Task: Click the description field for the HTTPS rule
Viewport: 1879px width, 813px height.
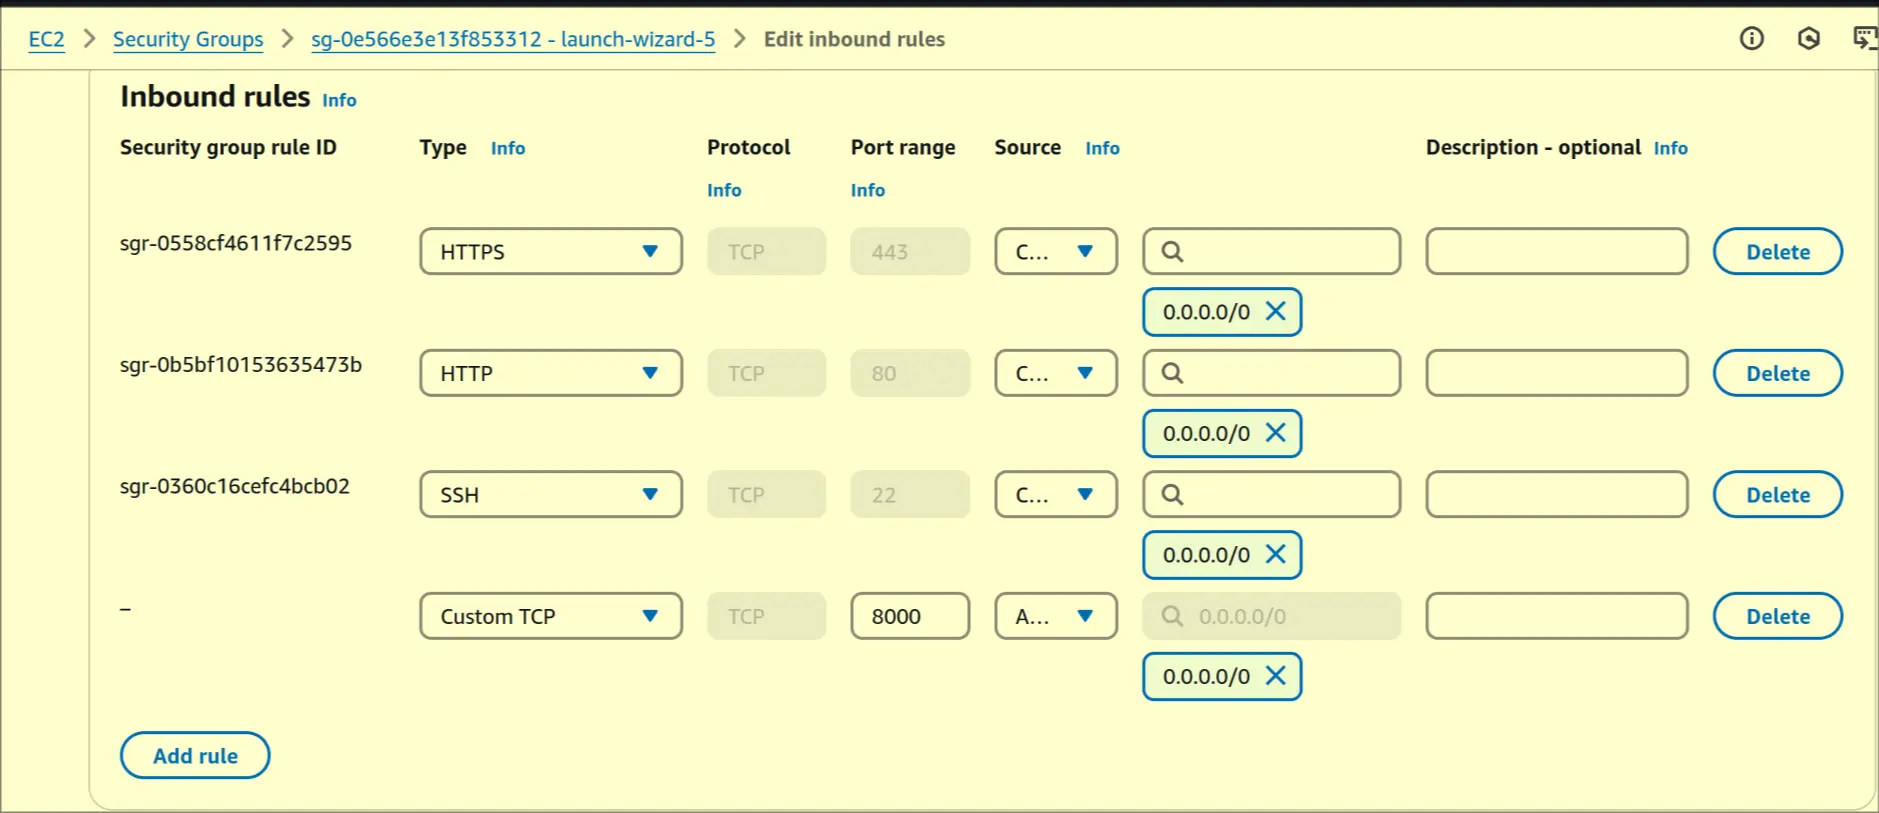Action: (x=1556, y=252)
